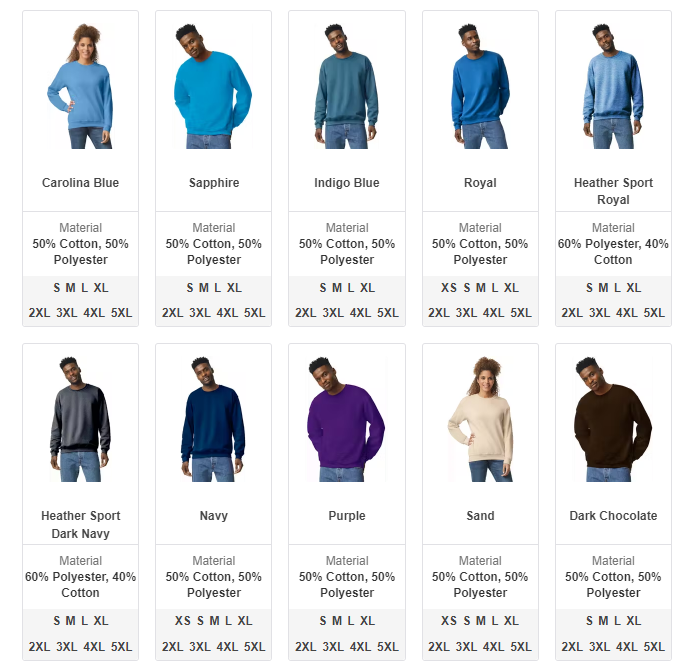The height and width of the screenshot is (672, 696).
Task: Open the Navy color title link
Action: click(214, 516)
